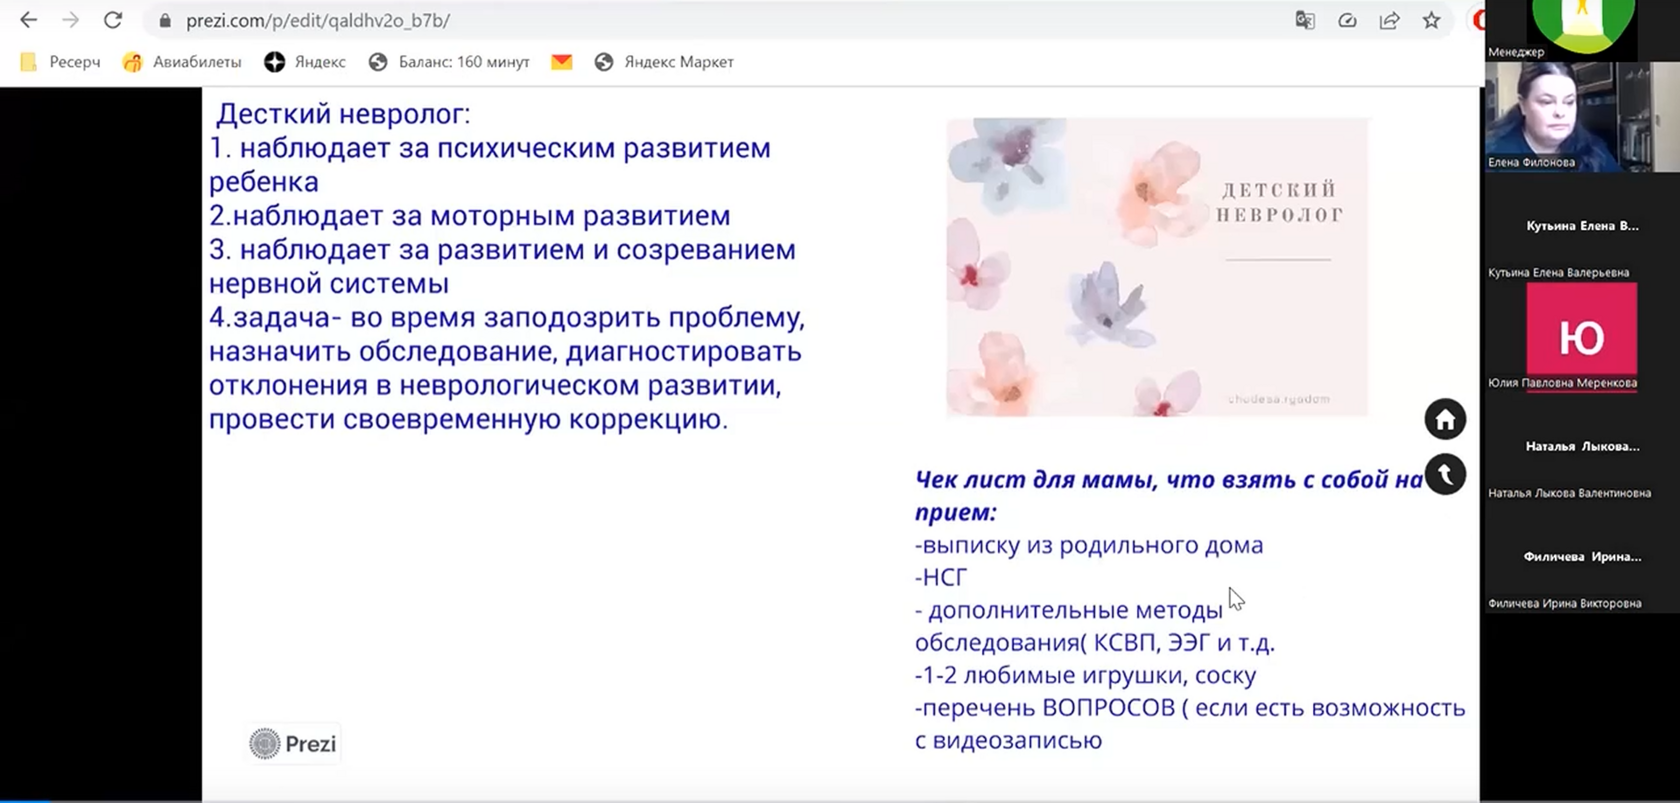Image resolution: width=1680 pixels, height=803 pixels.
Task: Open the orange mail envelope bookmark
Action: coord(562,62)
